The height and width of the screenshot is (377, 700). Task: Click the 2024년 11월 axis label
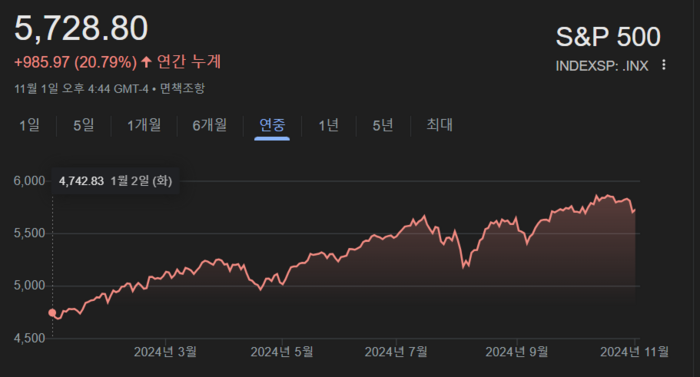(x=634, y=352)
